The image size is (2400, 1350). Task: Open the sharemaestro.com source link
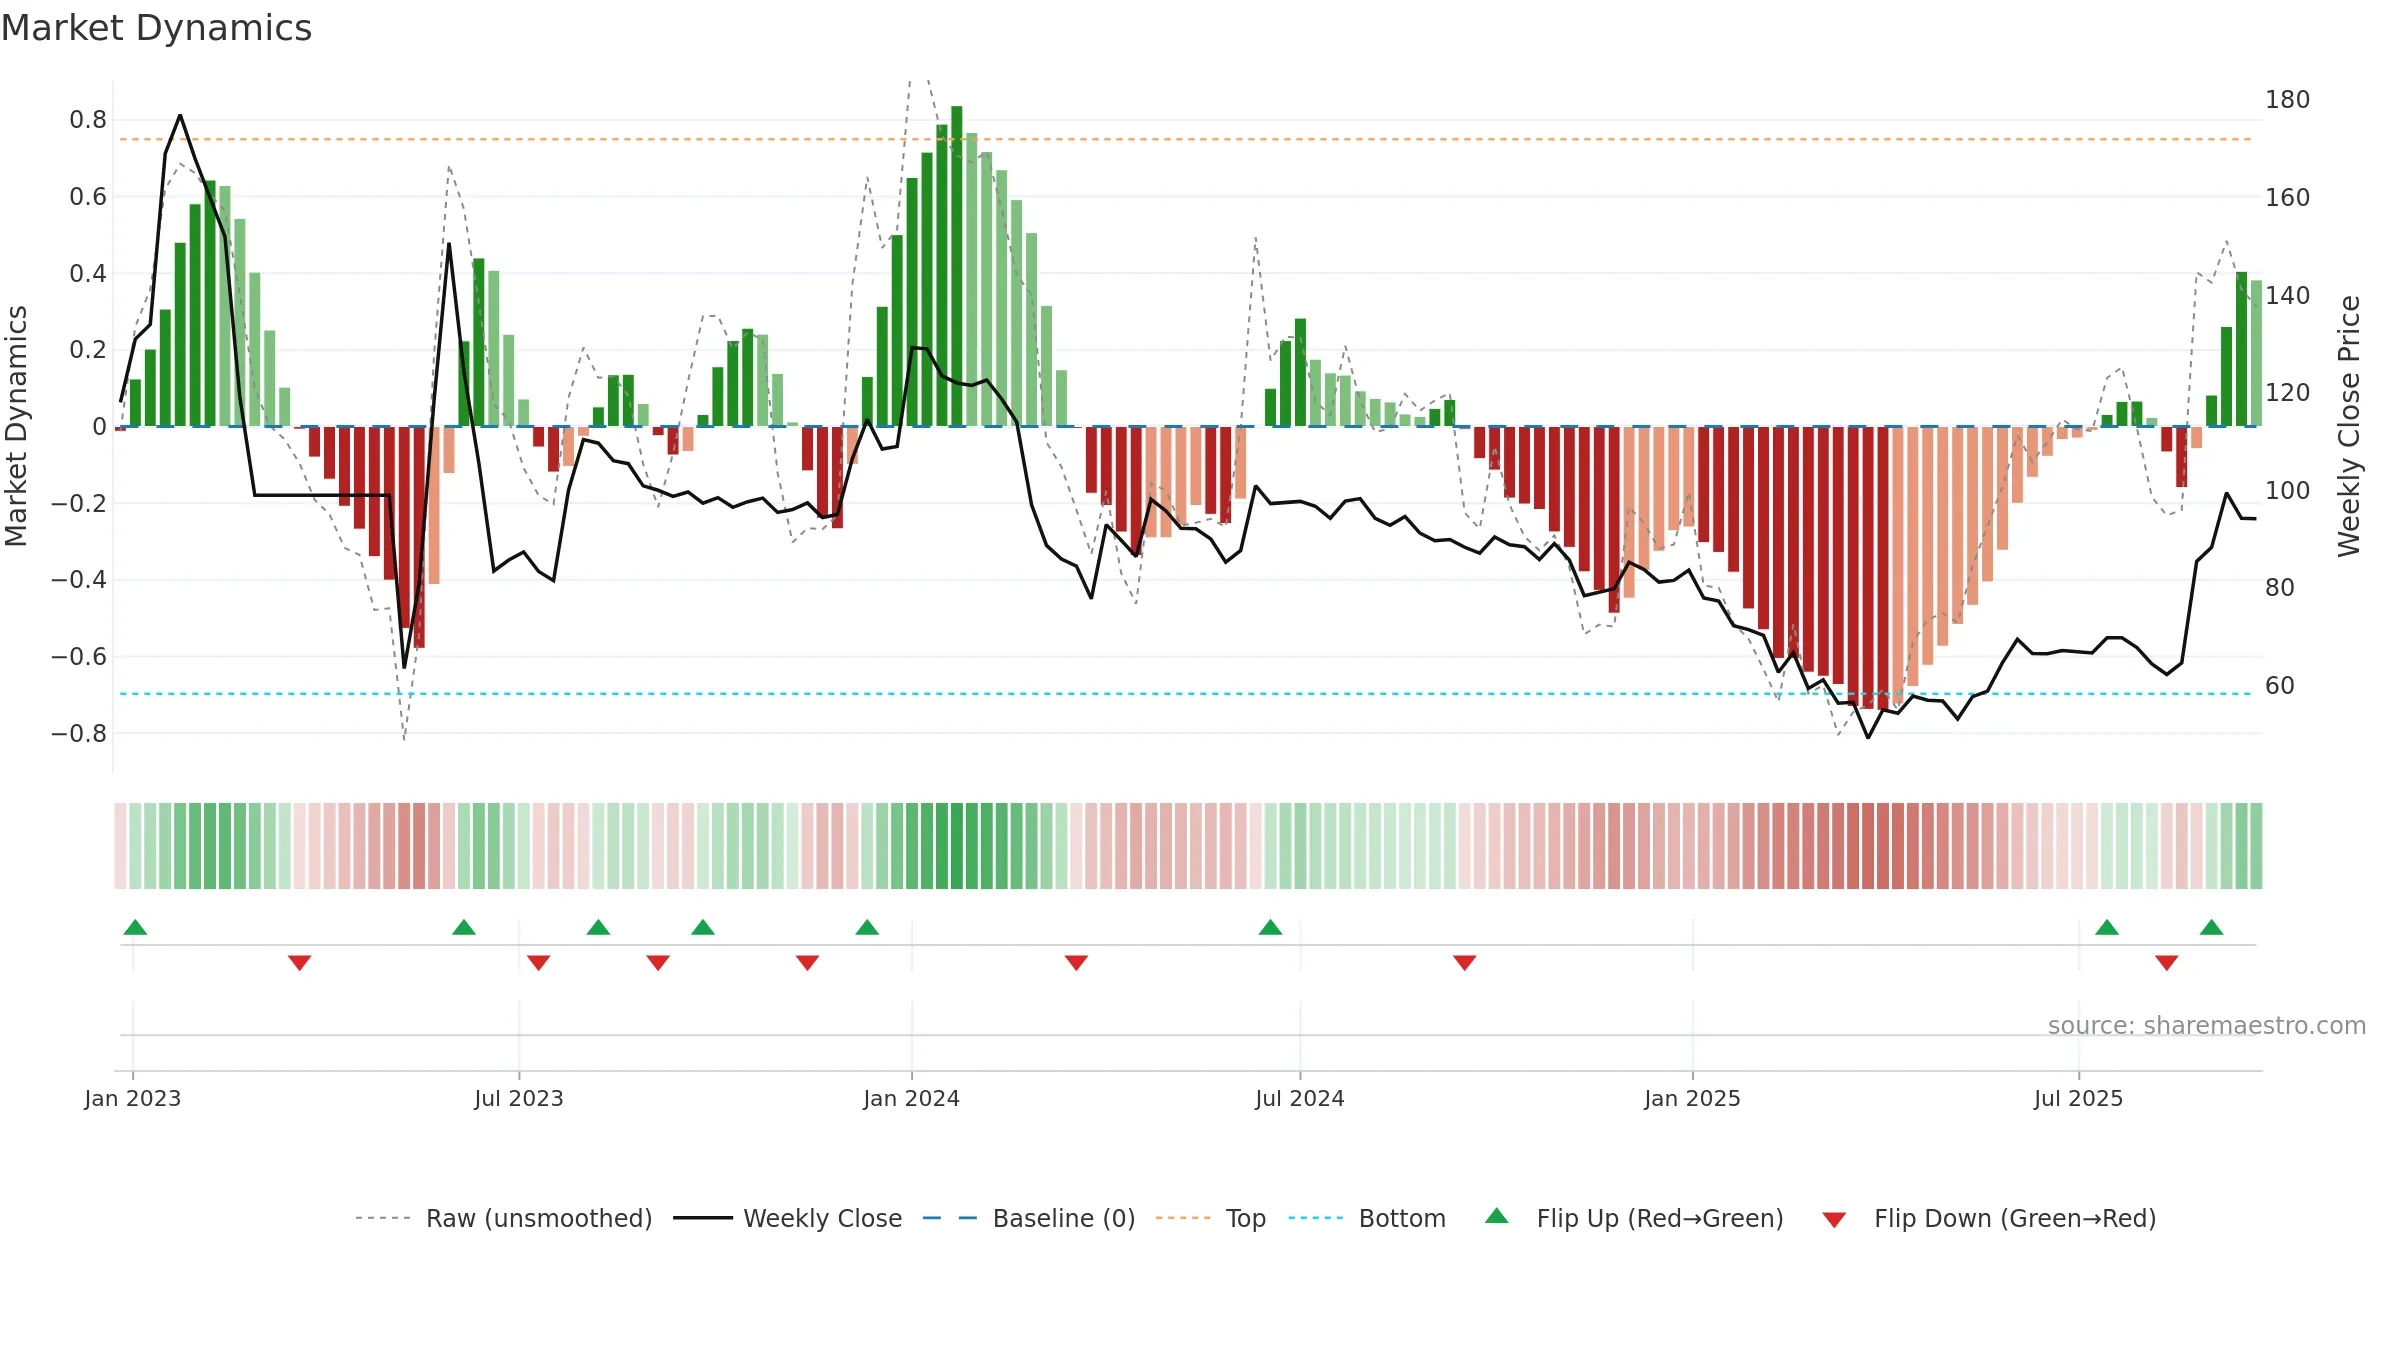click(x=2207, y=1025)
